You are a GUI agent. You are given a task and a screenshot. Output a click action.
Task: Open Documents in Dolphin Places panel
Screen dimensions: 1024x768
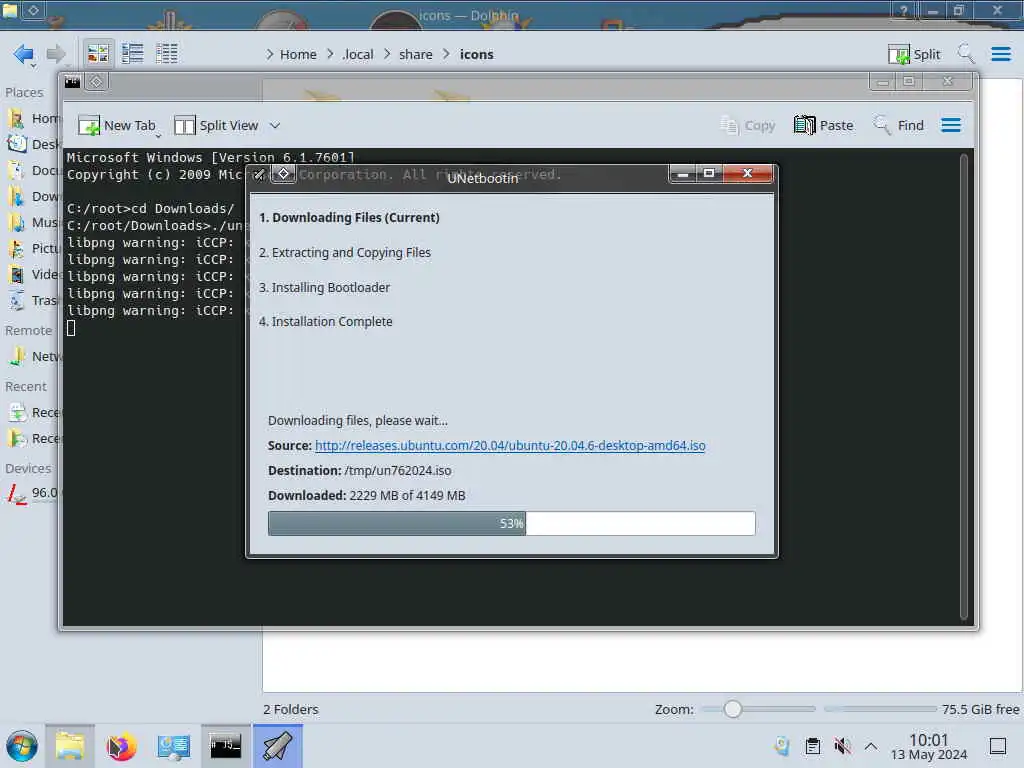click(33, 170)
